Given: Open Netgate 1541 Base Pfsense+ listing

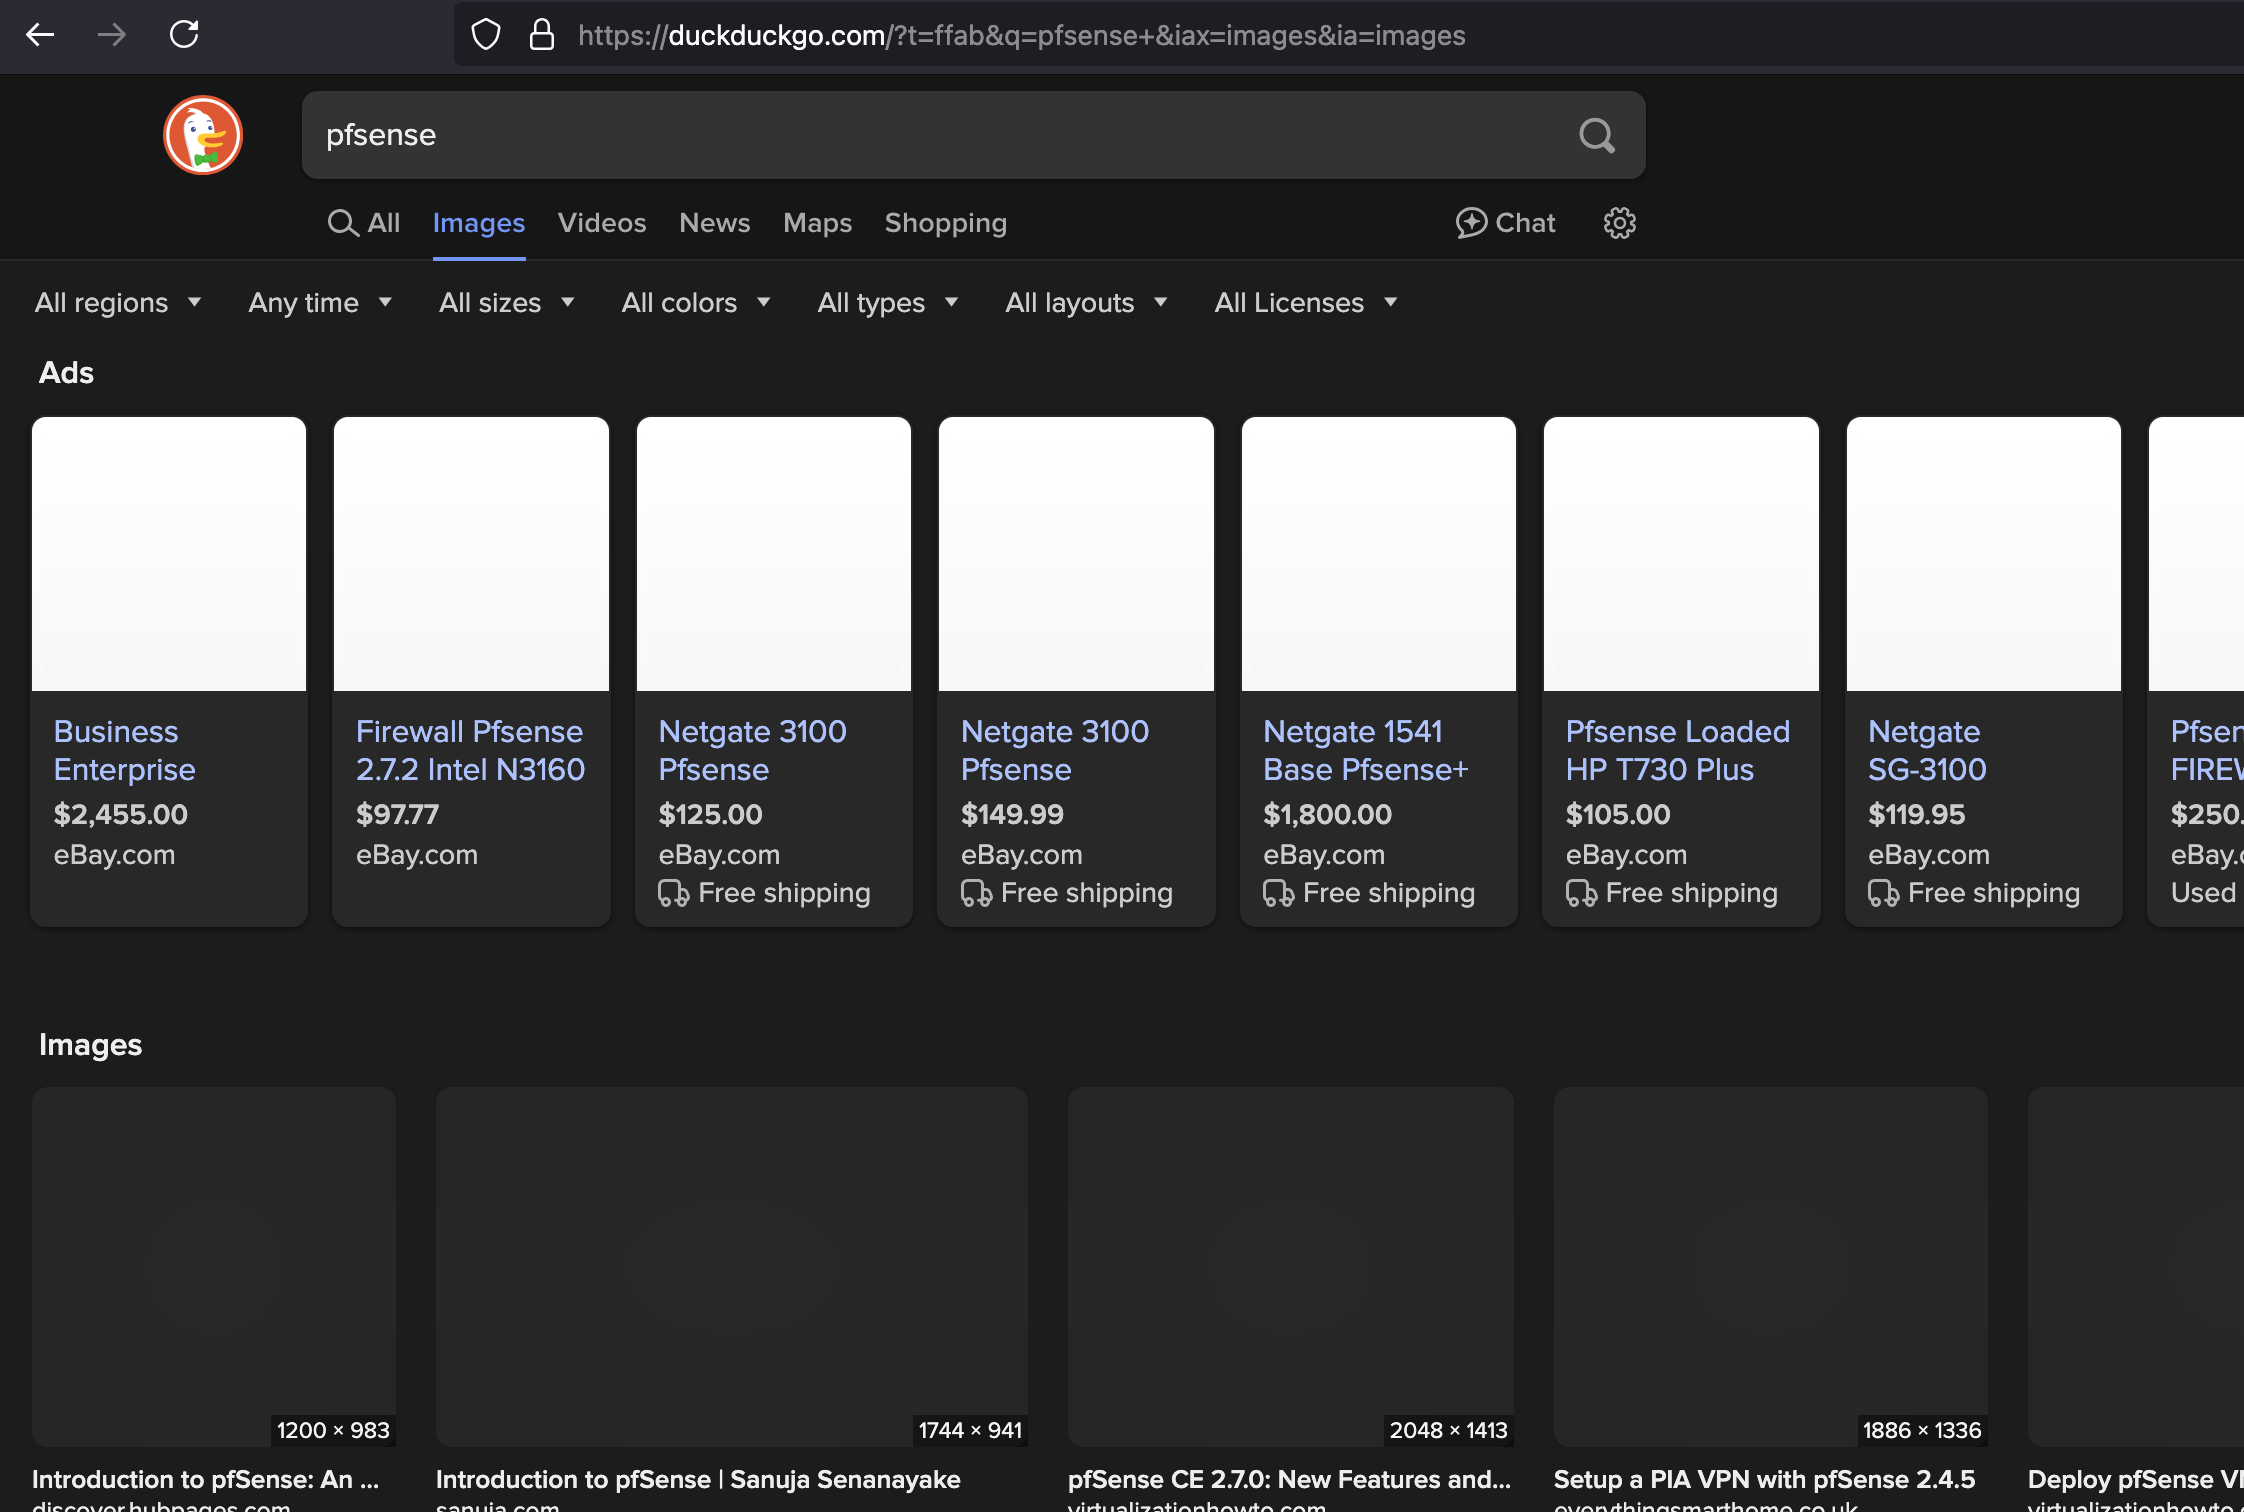Looking at the screenshot, I should coord(1365,750).
